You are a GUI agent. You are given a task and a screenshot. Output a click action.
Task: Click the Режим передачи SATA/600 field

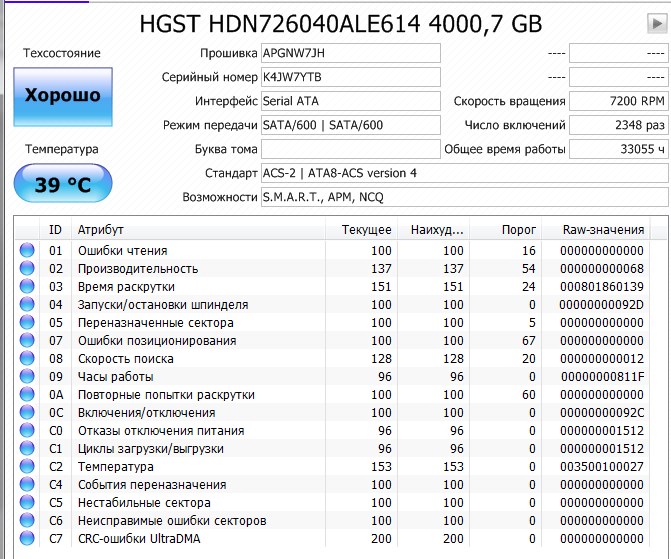point(350,125)
